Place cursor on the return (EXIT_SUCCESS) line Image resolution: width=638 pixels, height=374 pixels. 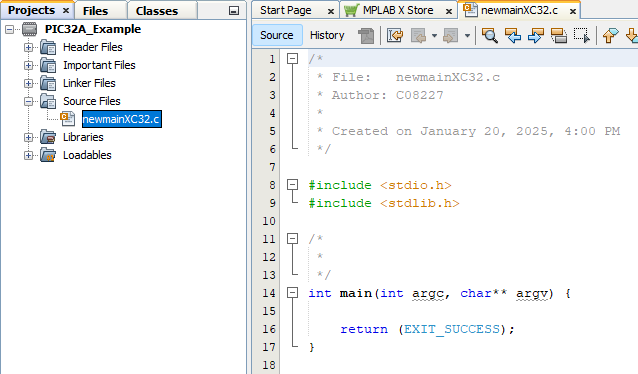coord(428,329)
